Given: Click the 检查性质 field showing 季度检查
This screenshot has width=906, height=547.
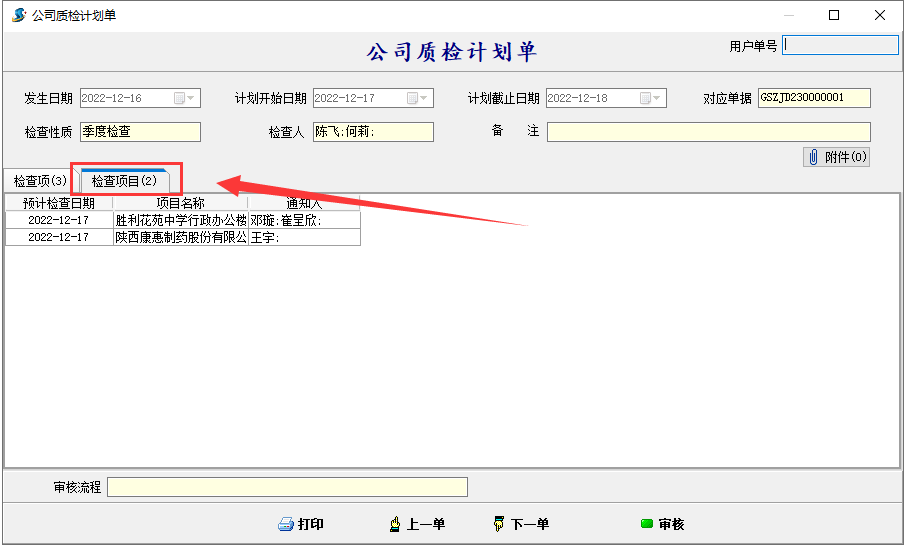Looking at the screenshot, I should click(140, 132).
